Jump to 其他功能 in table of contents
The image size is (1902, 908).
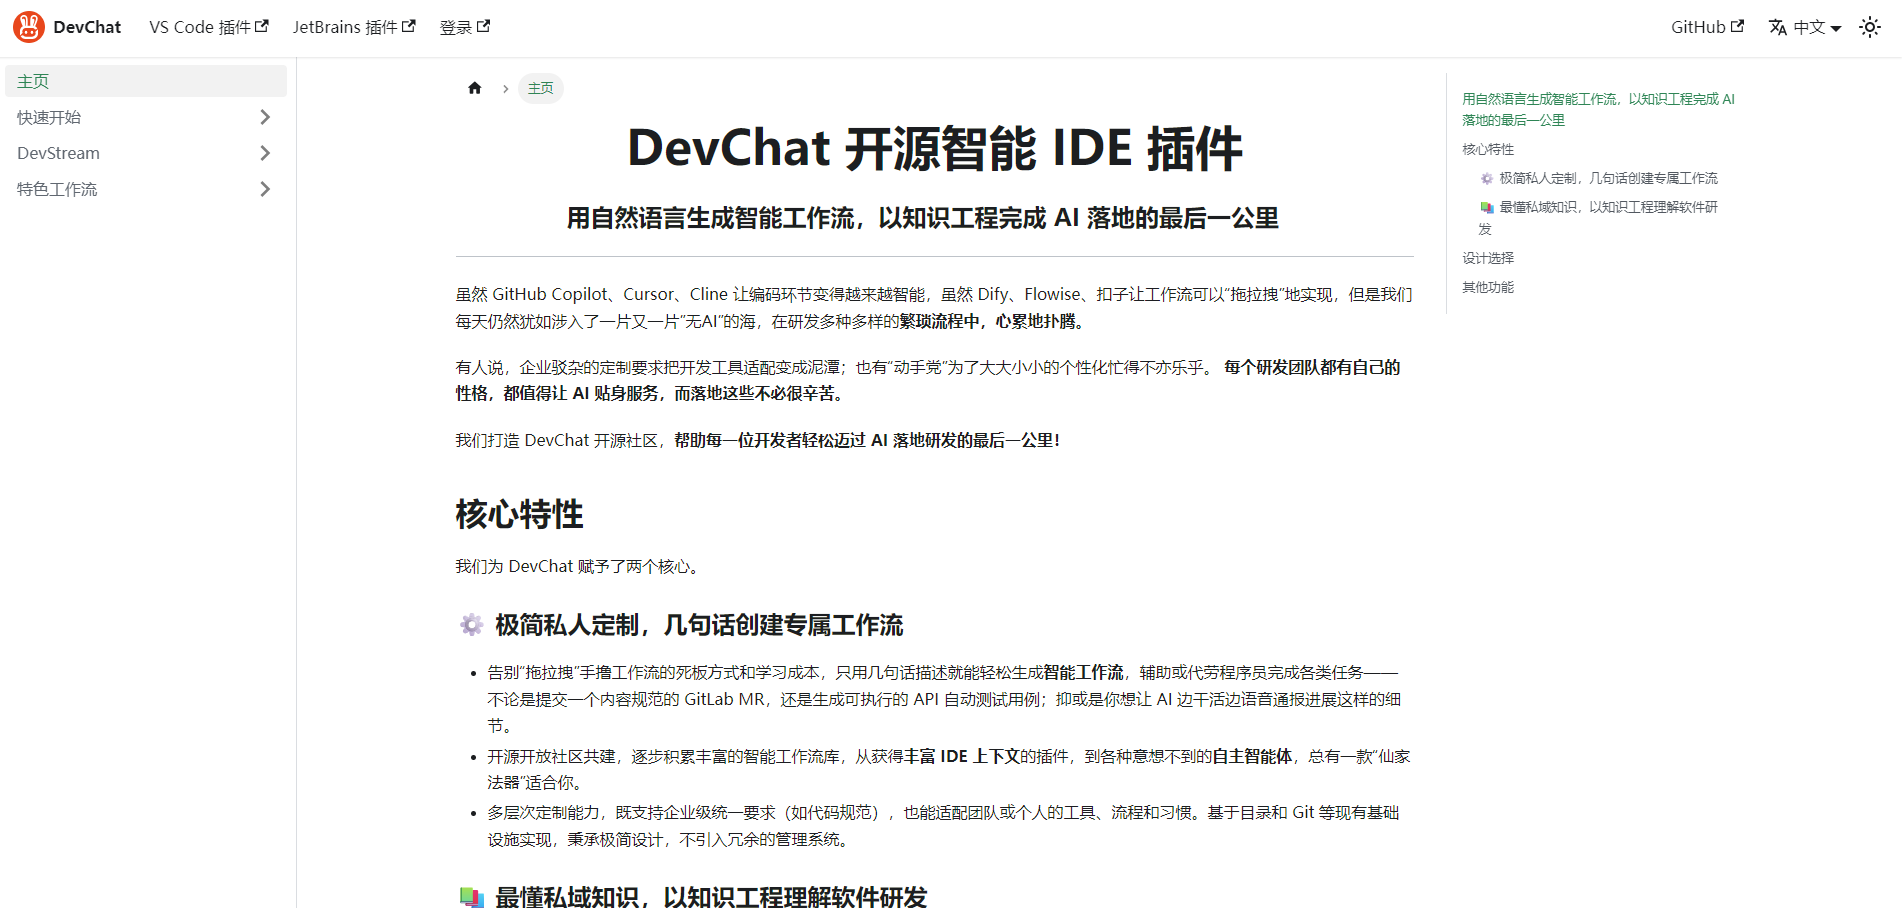1488,287
